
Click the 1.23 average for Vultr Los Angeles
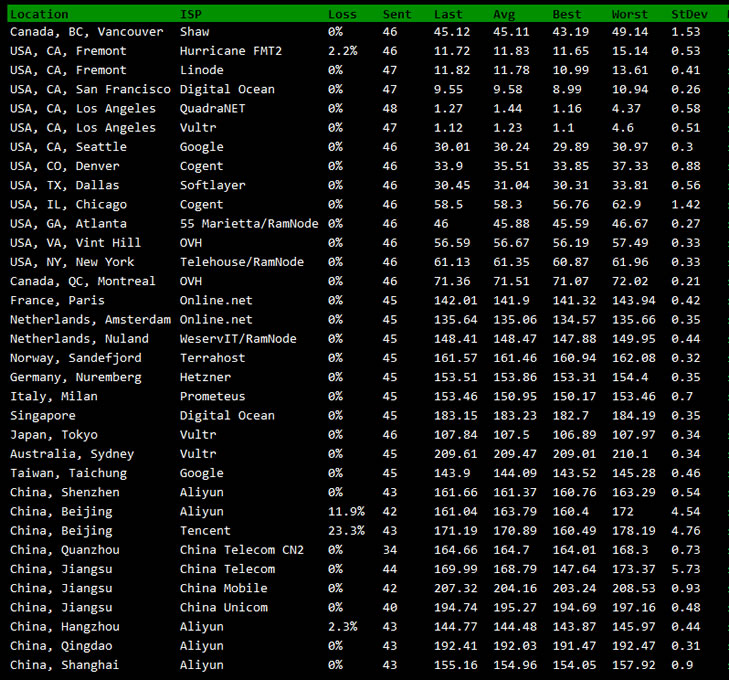pos(508,128)
